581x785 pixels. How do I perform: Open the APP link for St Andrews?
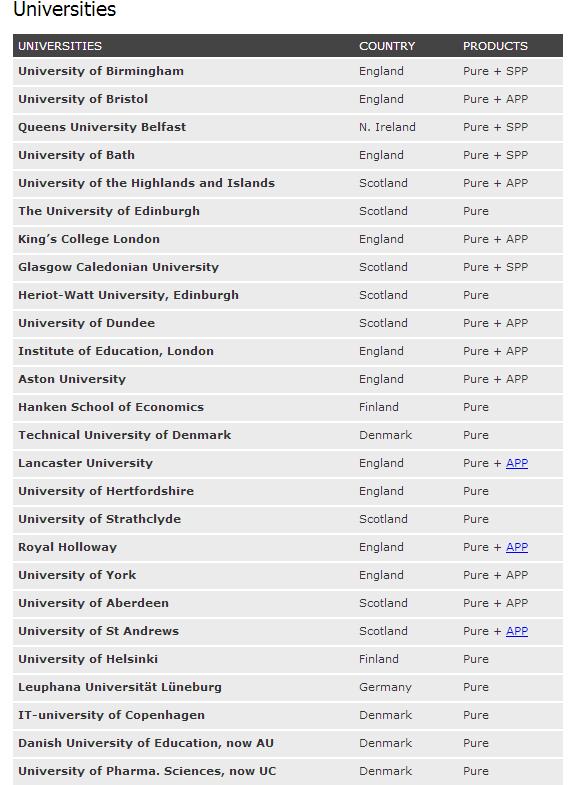coord(517,631)
